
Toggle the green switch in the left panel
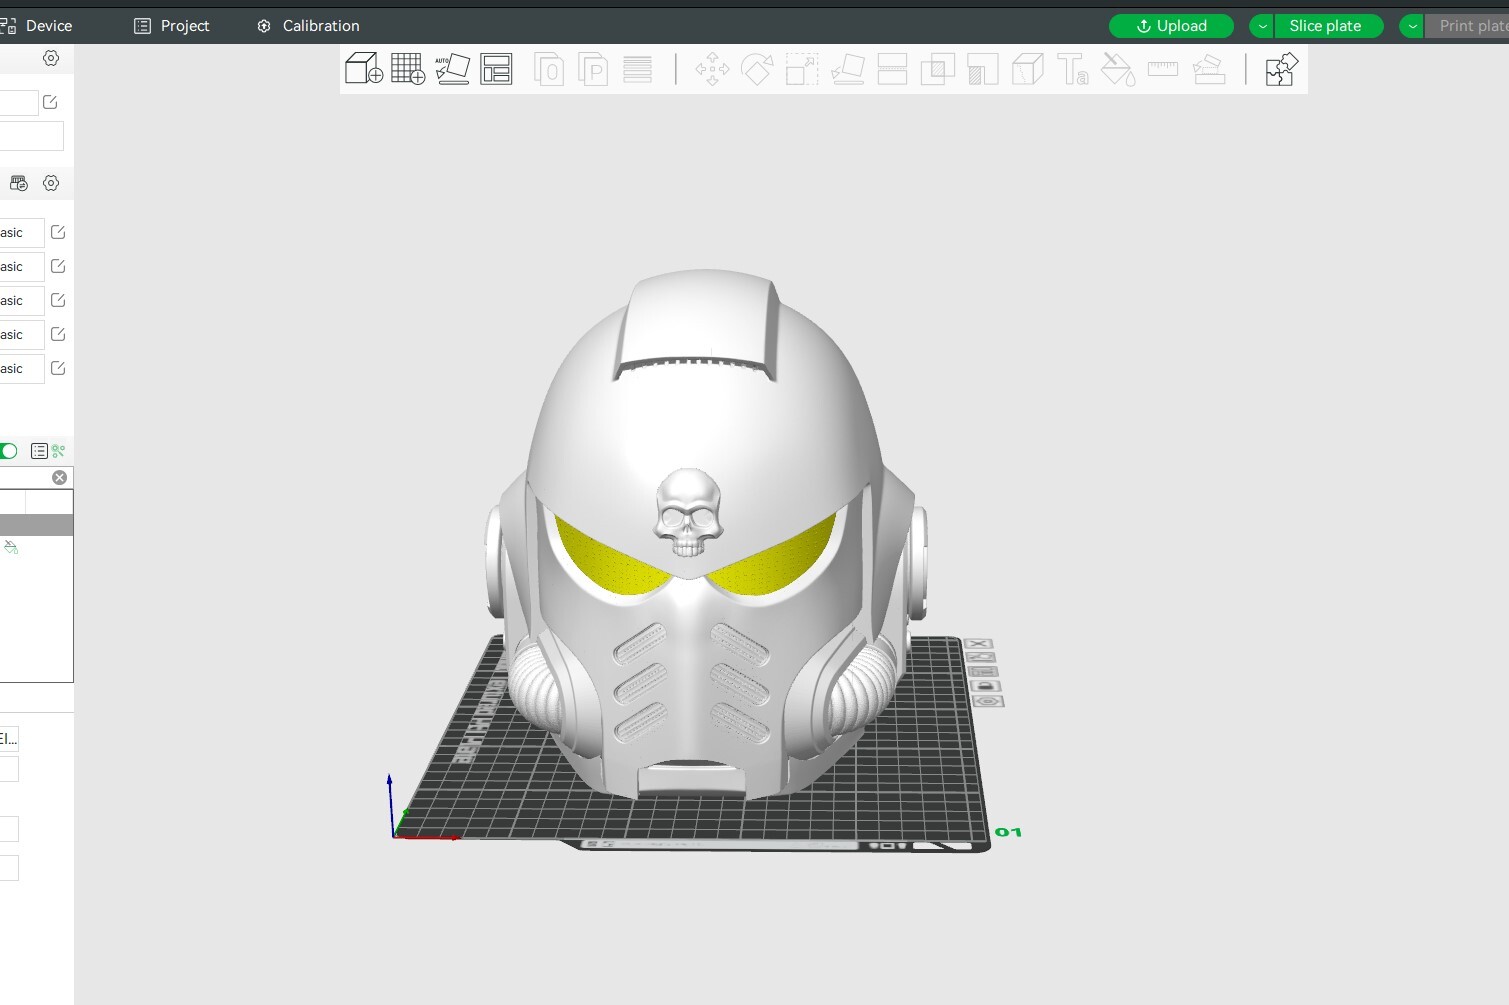coord(8,451)
